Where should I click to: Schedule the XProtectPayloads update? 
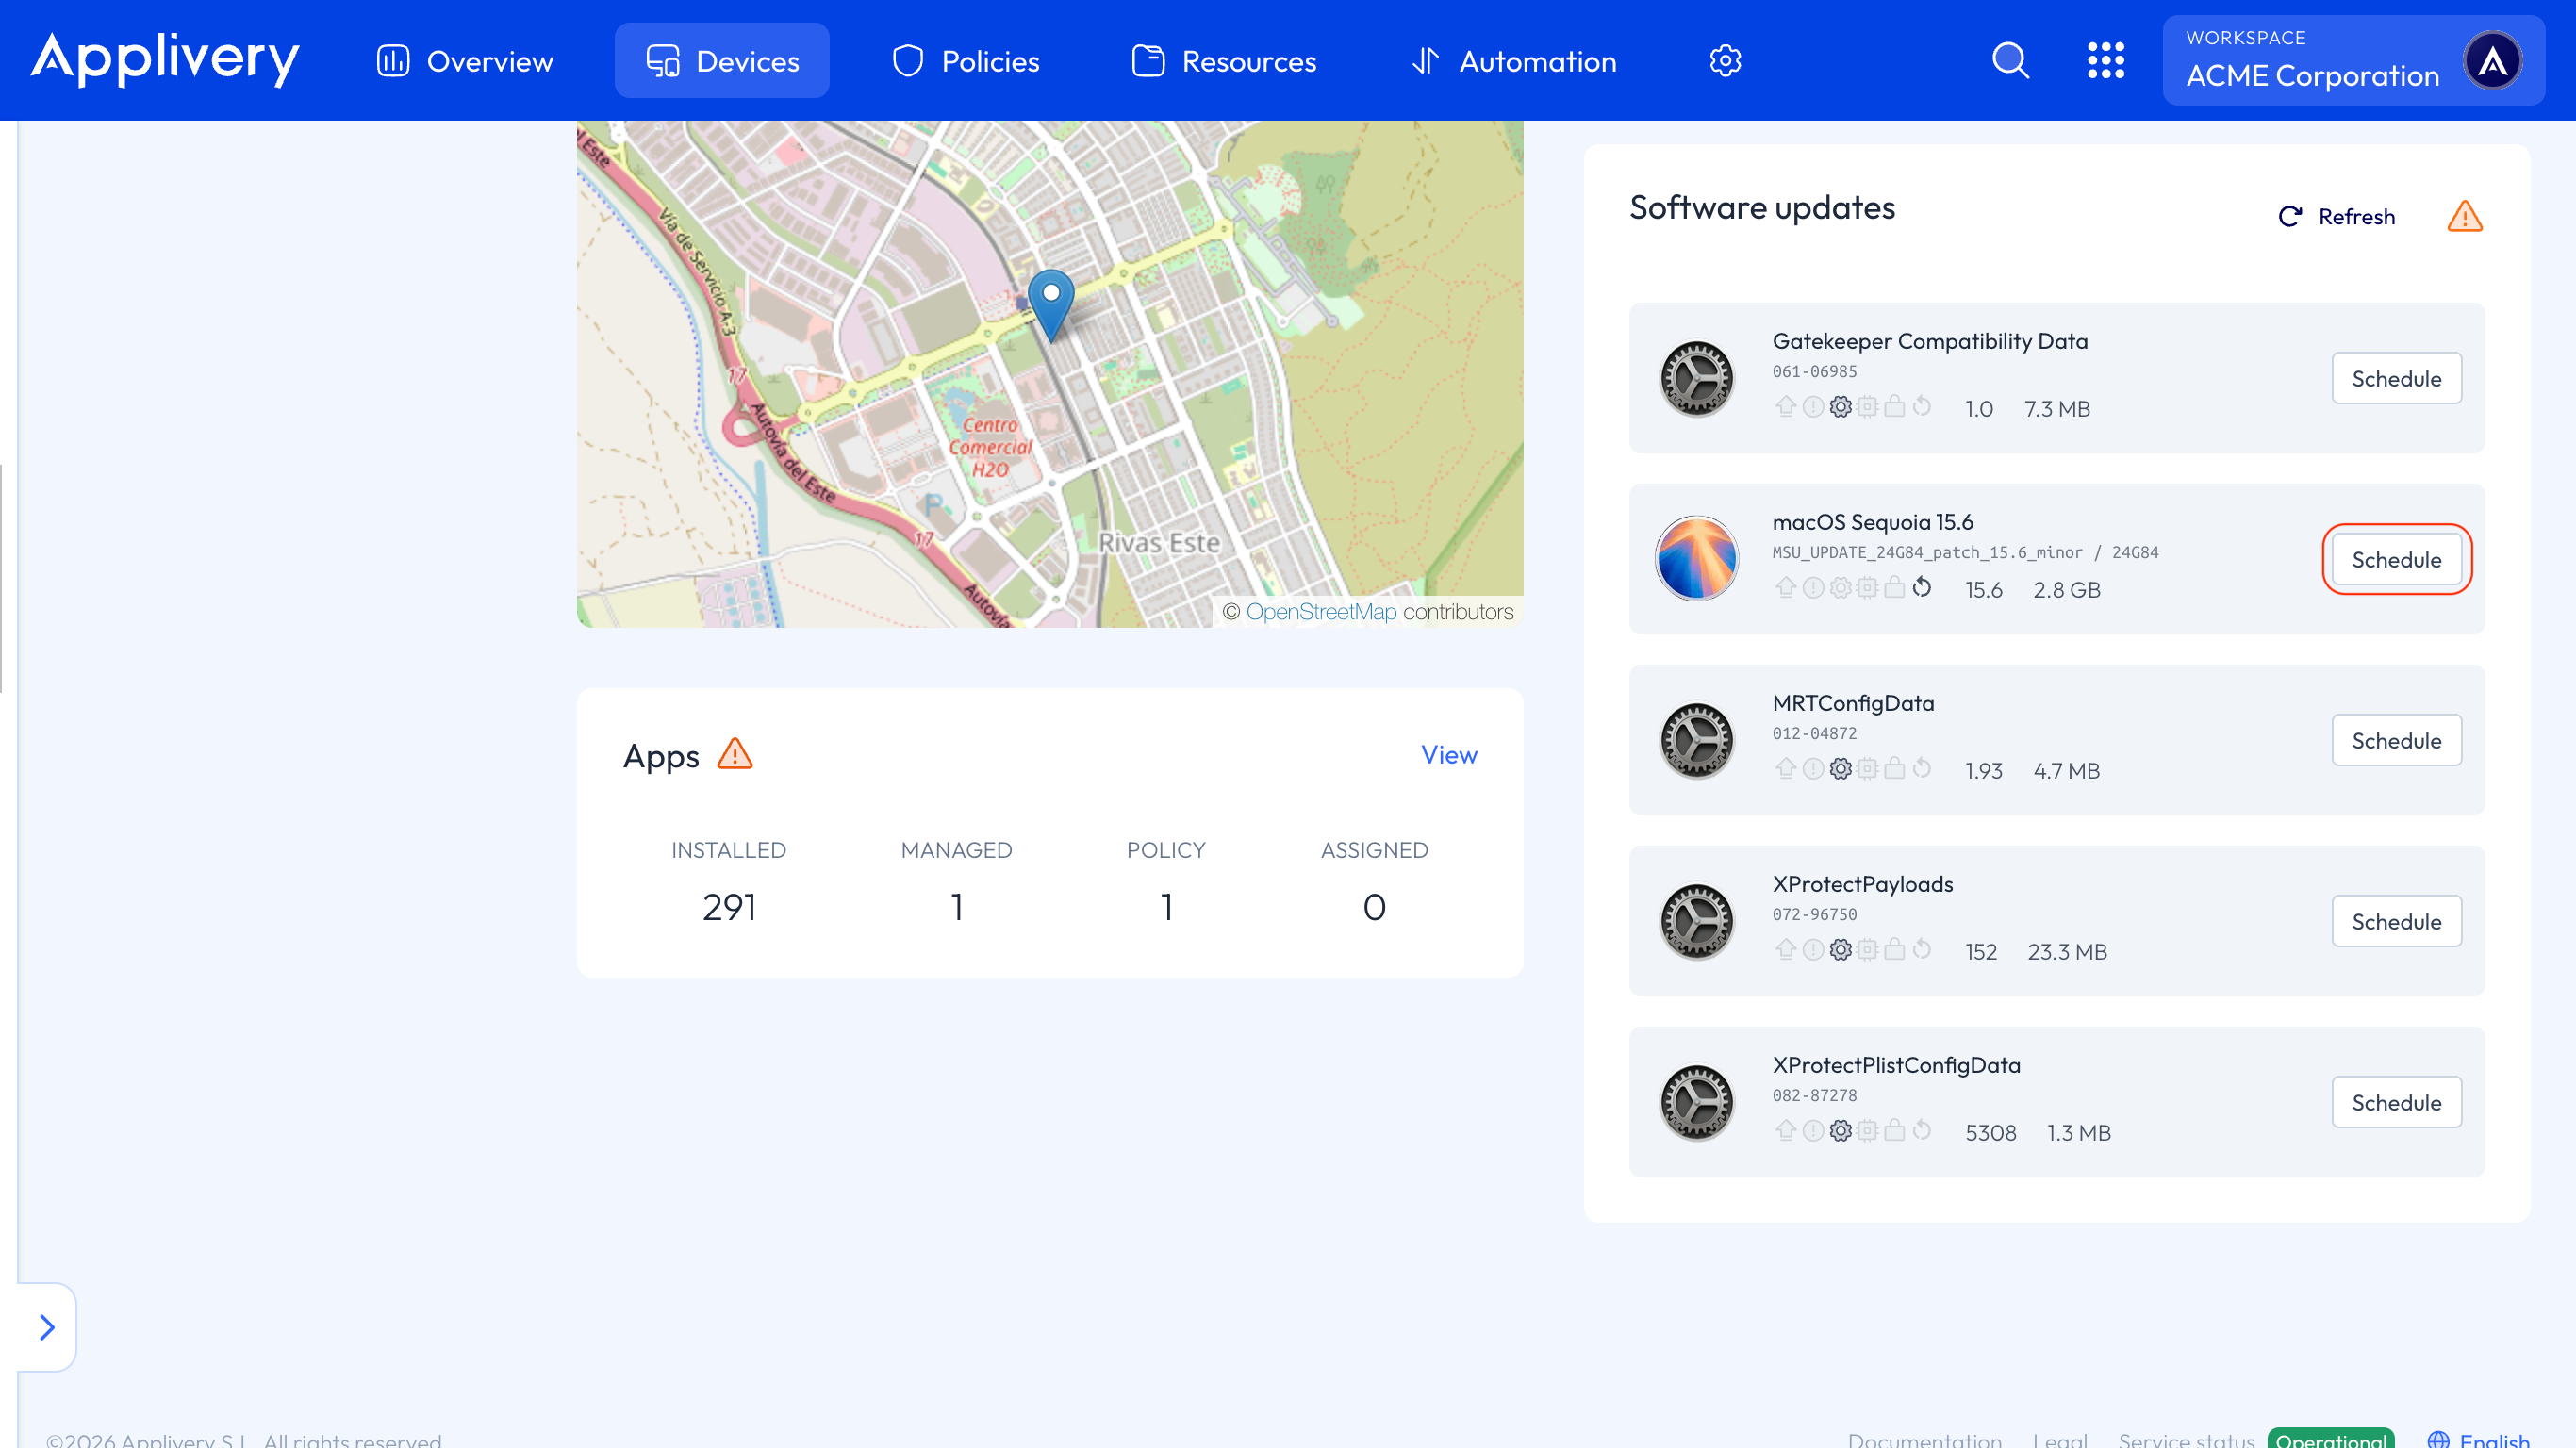(x=2396, y=921)
